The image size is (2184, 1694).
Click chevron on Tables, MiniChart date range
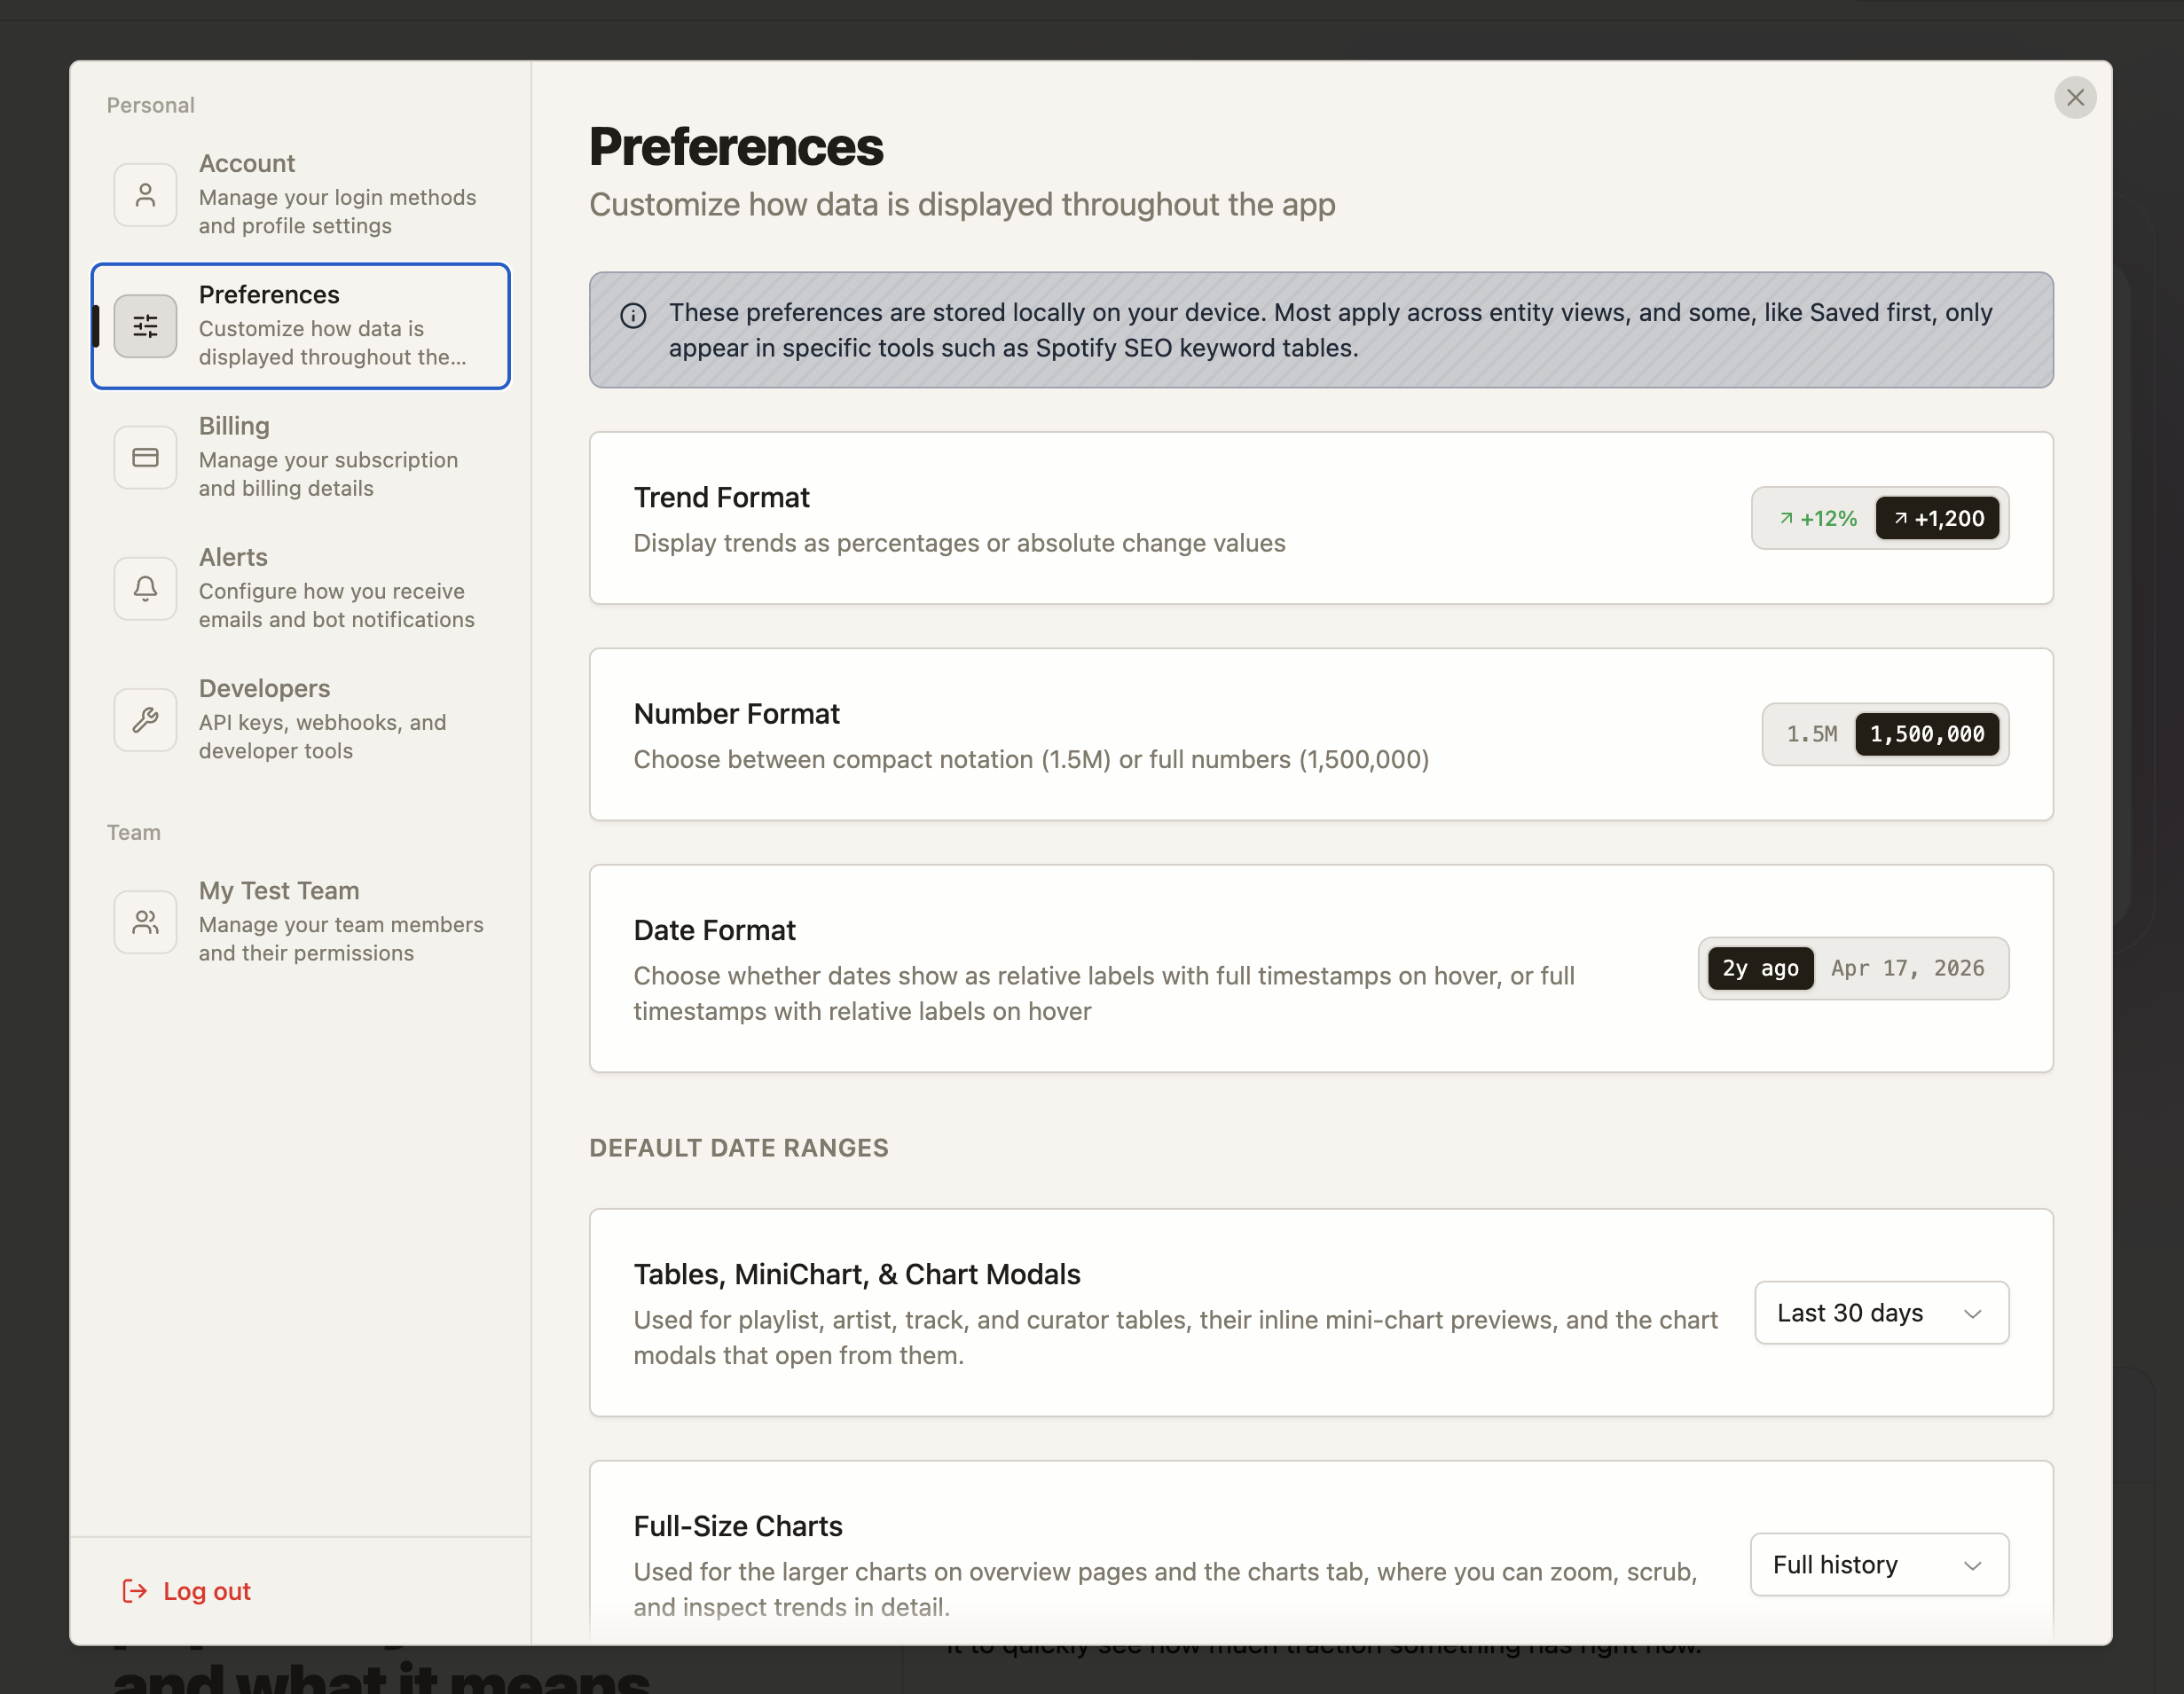(1972, 1313)
